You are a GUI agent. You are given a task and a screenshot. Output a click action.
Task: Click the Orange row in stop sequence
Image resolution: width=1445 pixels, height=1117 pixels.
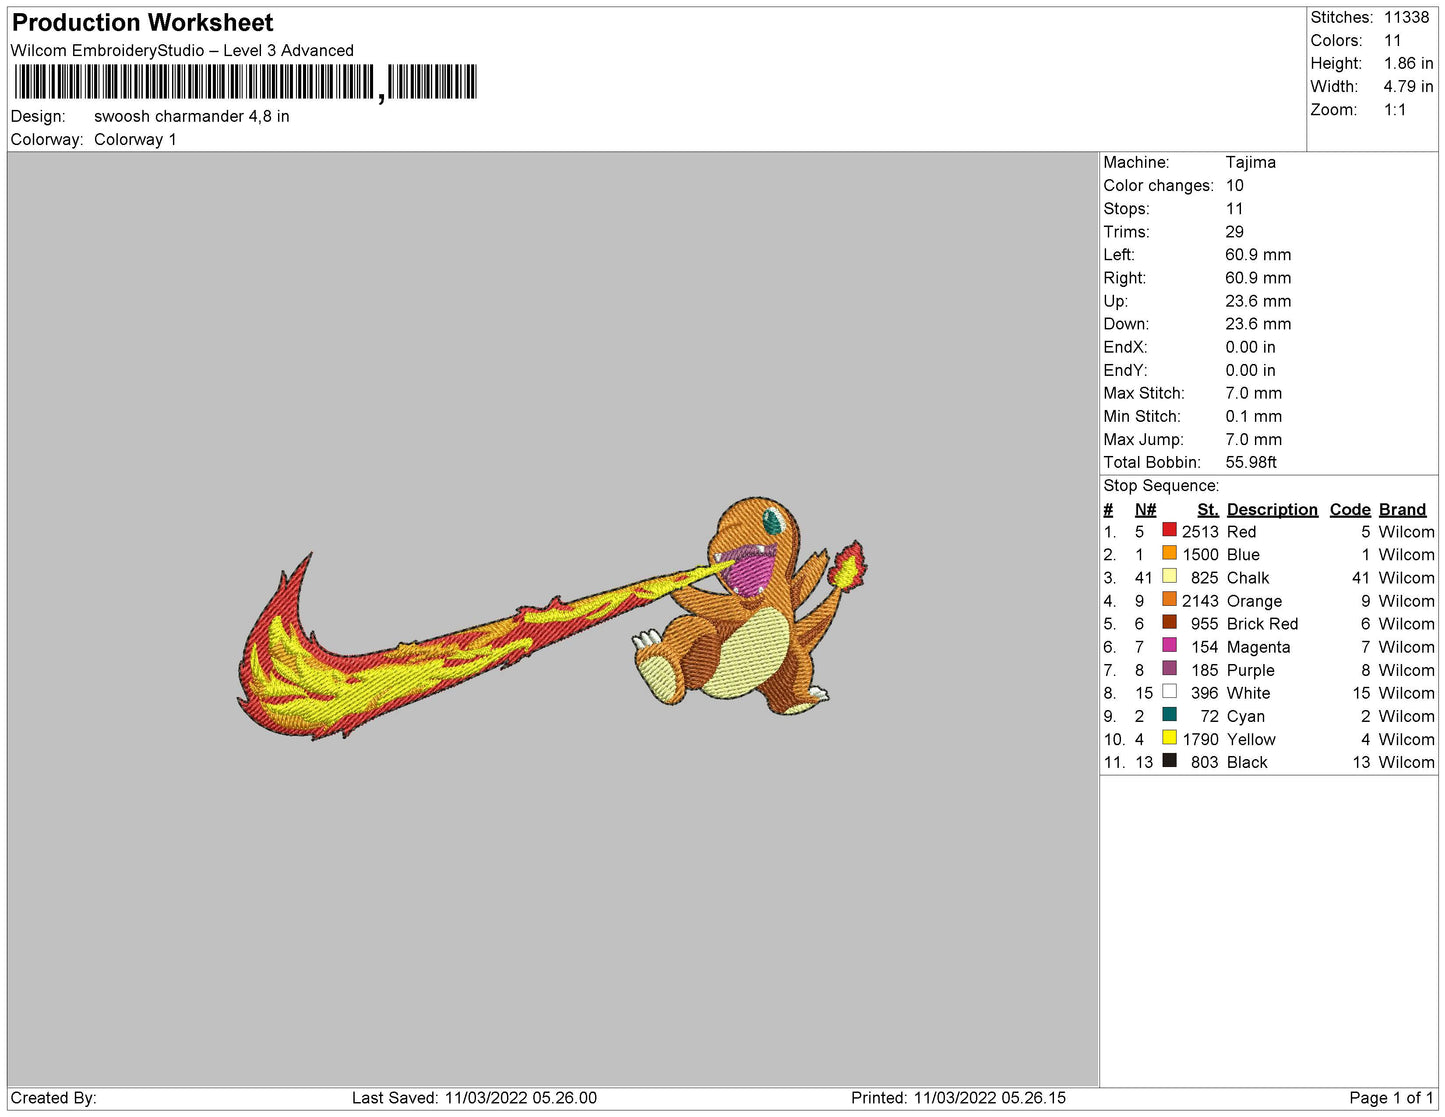coord(1254,600)
